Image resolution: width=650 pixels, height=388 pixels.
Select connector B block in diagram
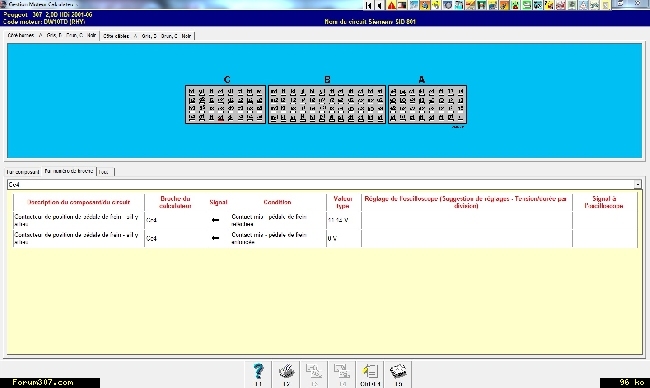pyautogui.click(x=327, y=104)
